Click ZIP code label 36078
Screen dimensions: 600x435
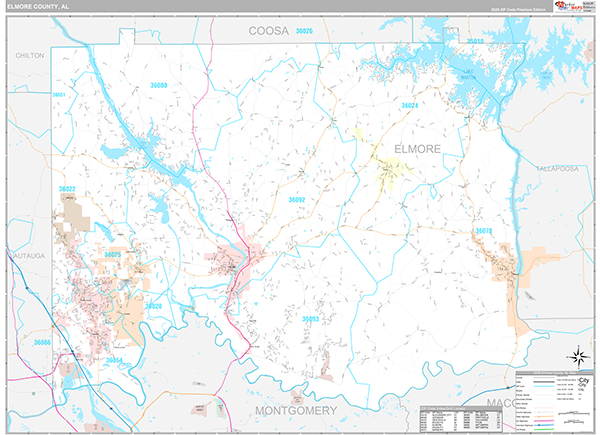pos(484,231)
